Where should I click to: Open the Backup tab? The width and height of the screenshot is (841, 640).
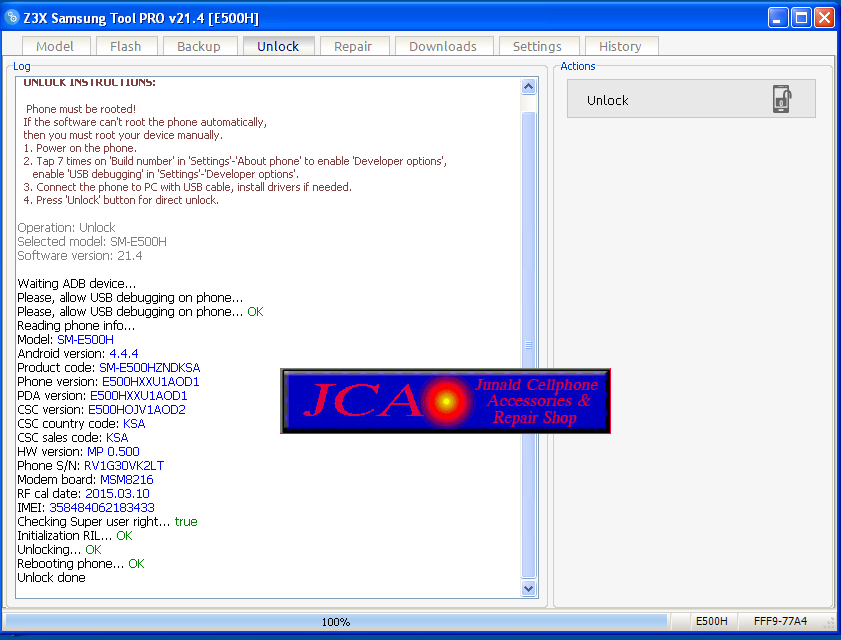(x=199, y=46)
